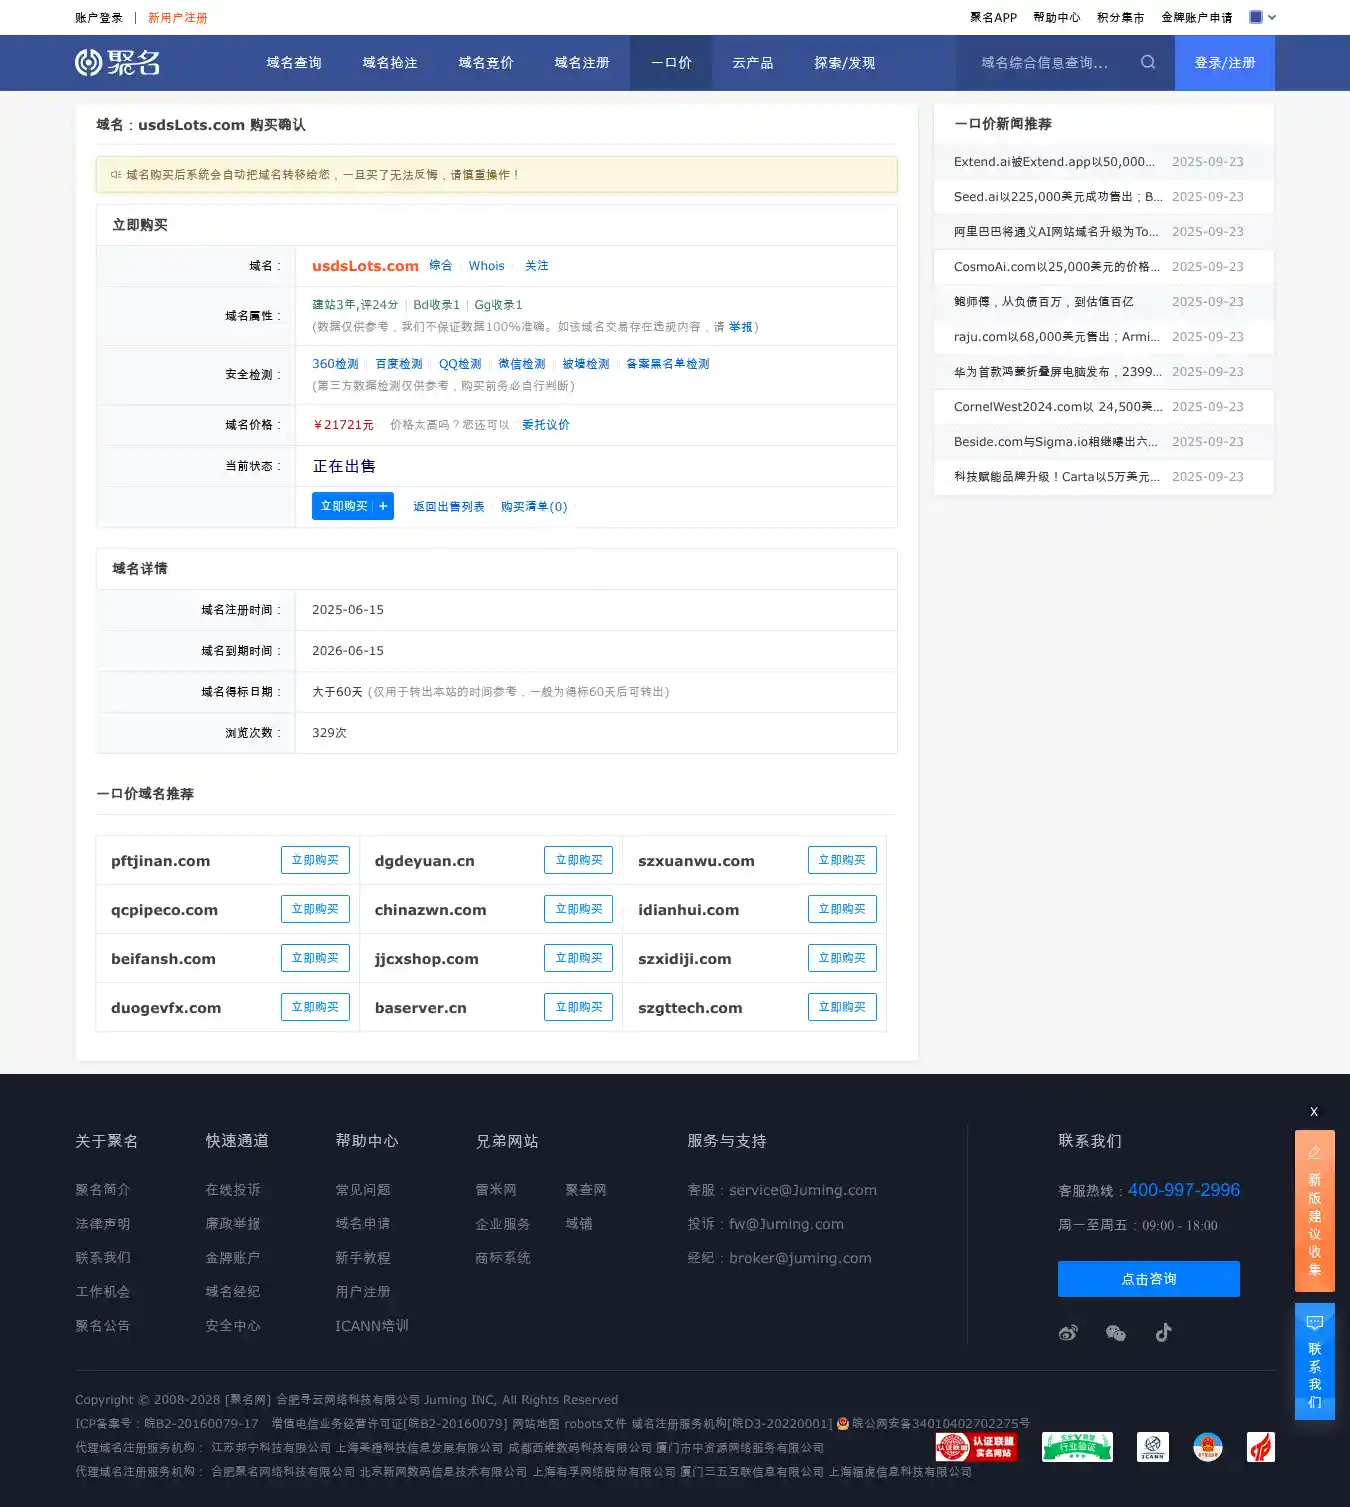Open the WeChat icon in footer
This screenshot has height=1507, width=1350.
tap(1115, 1332)
